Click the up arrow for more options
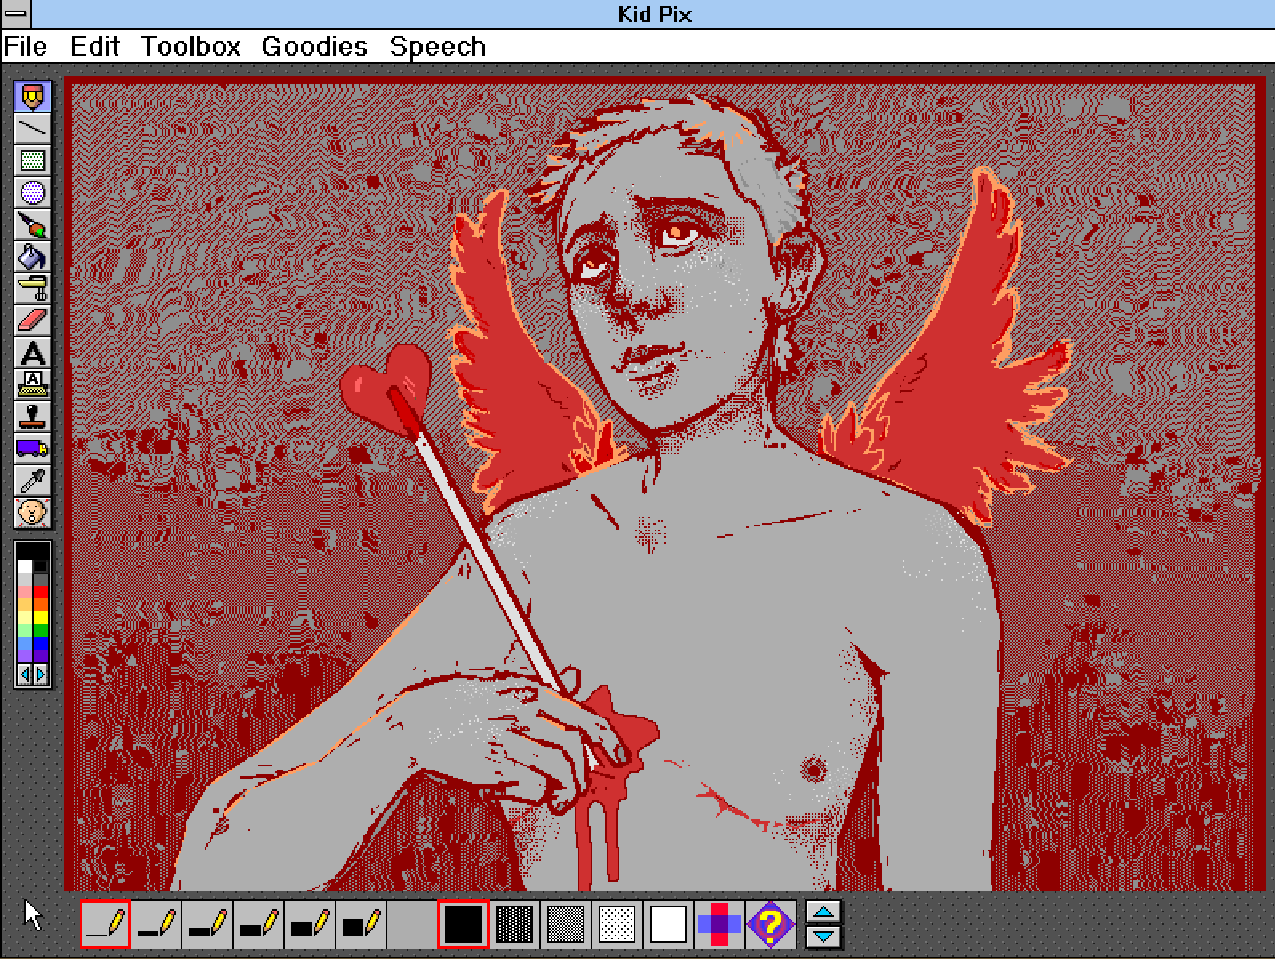Image resolution: width=1275 pixels, height=959 pixels. coord(823,912)
